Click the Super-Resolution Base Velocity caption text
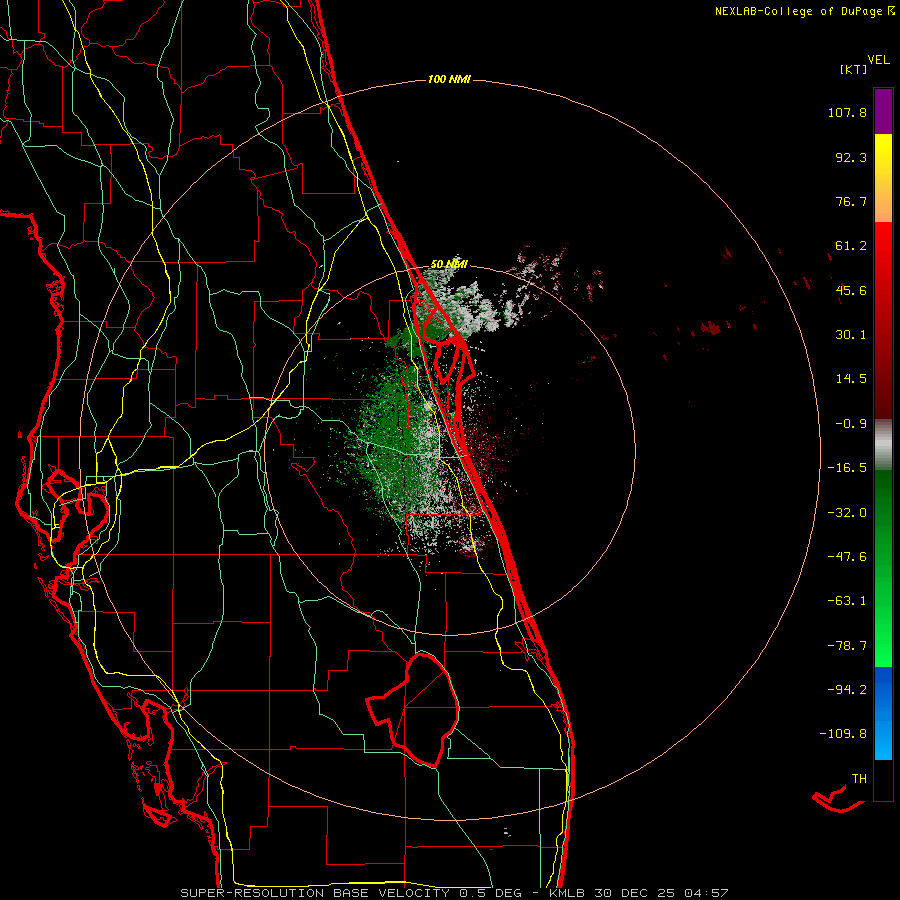 point(455,893)
